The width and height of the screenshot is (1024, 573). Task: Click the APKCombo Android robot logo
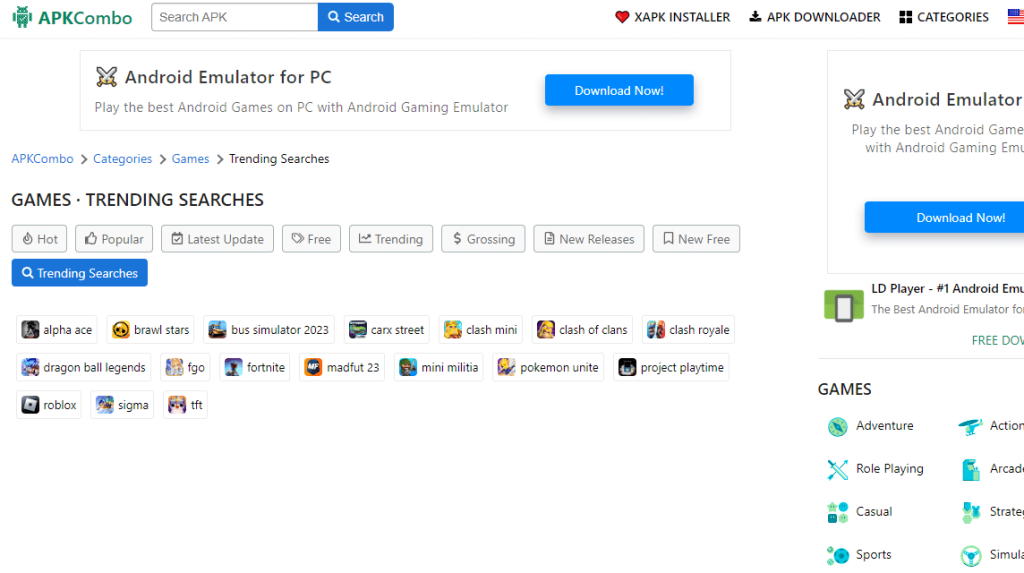(22, 17)
